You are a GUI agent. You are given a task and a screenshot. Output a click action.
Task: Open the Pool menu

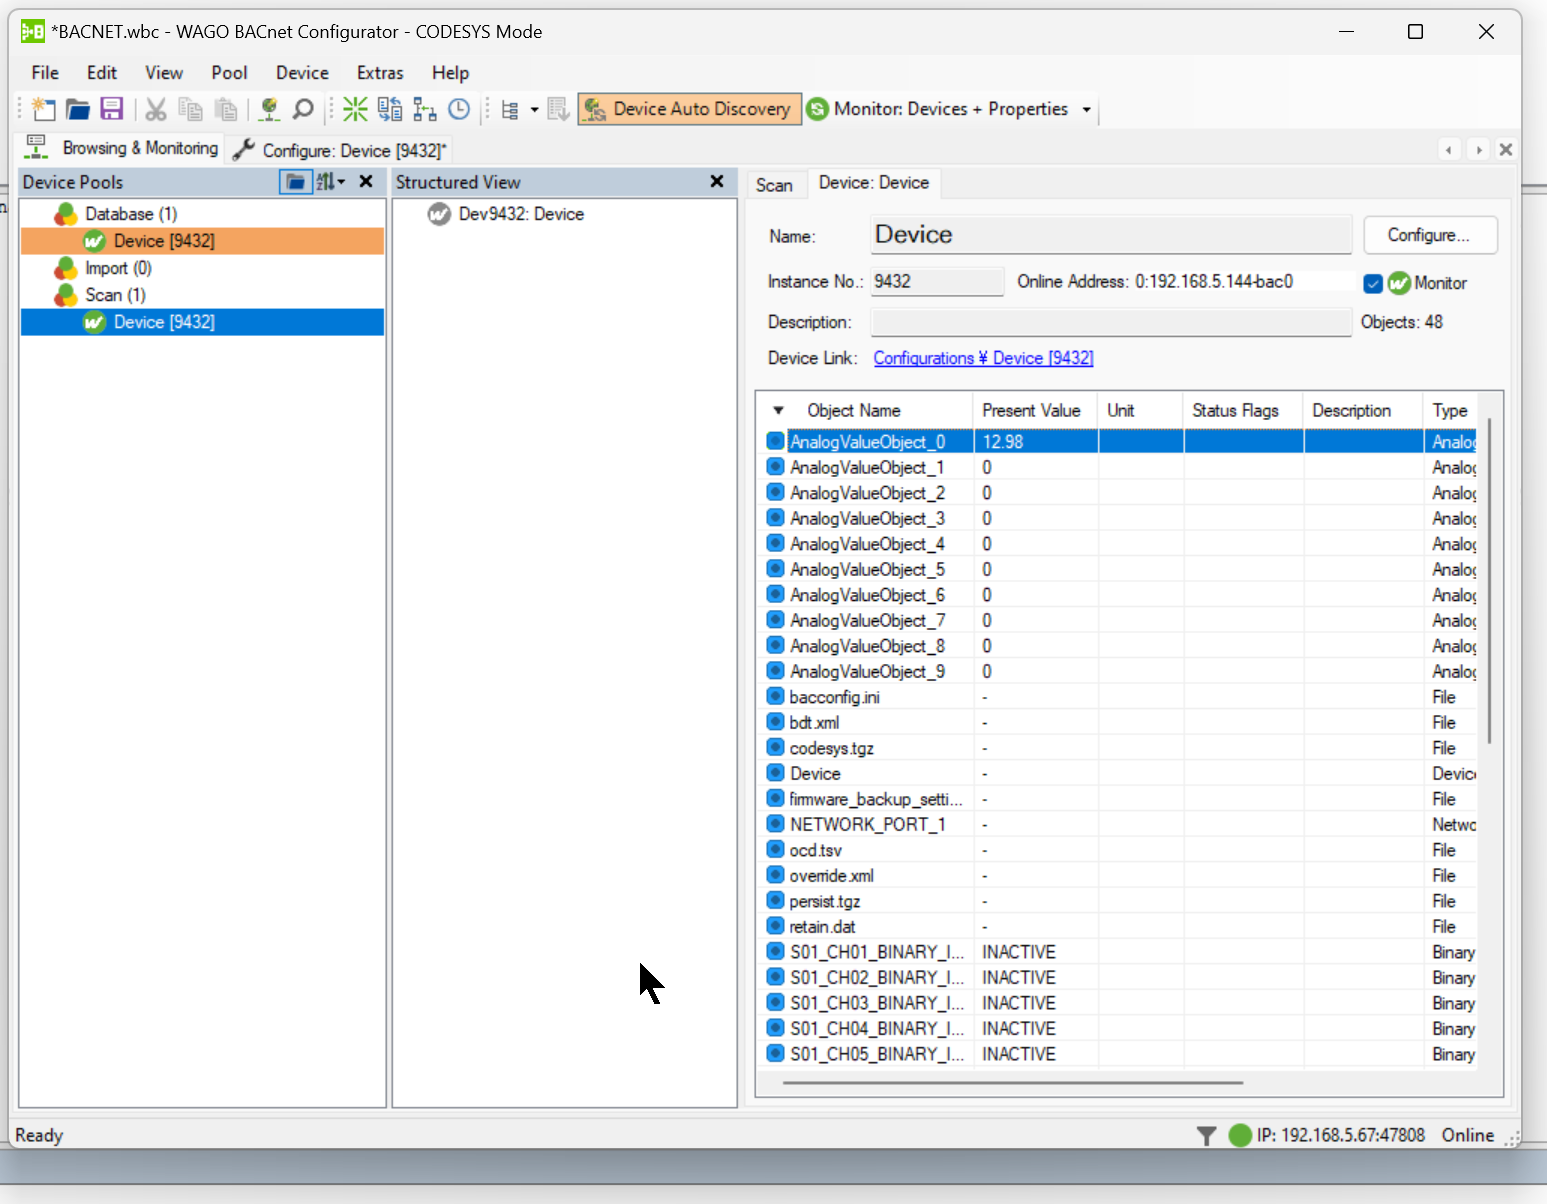pos(229,73)
